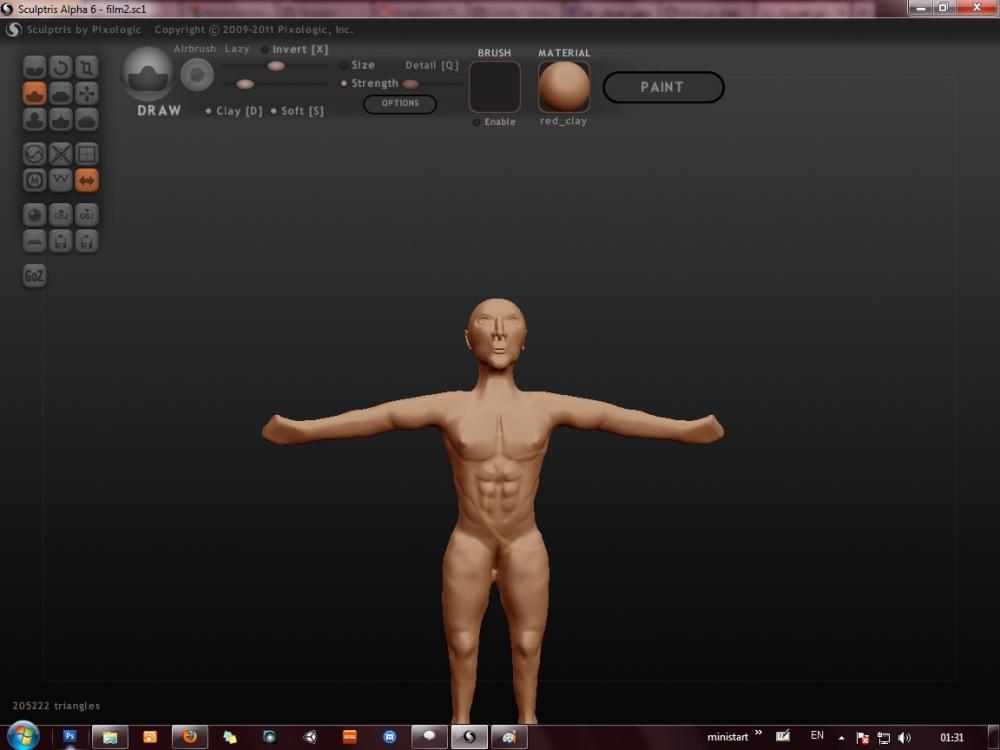The height and width of the screenshot is (750, 1000).
Task: Choose the Grab tool with four arrows
Action: [x=87, y=94]
